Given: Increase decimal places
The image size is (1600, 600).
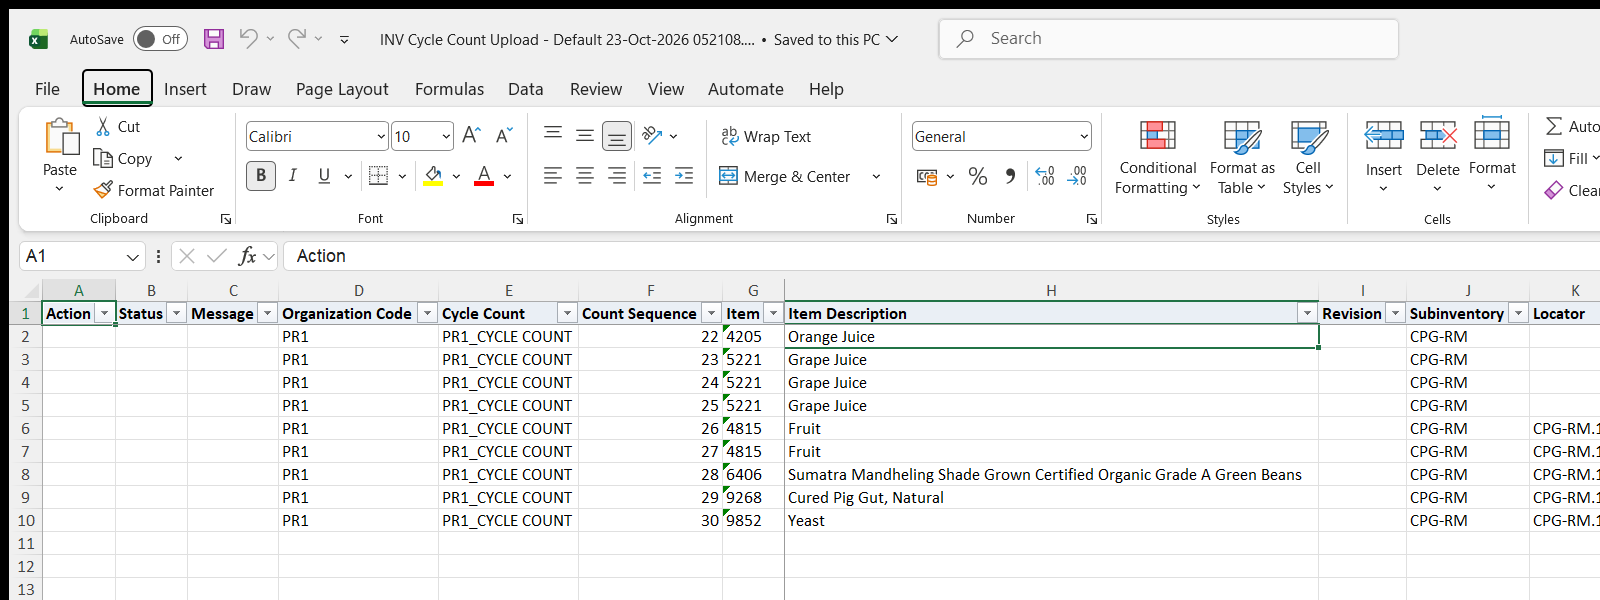Looking at the screenshot, I should pyautogui.click(x=1045, y=177).
